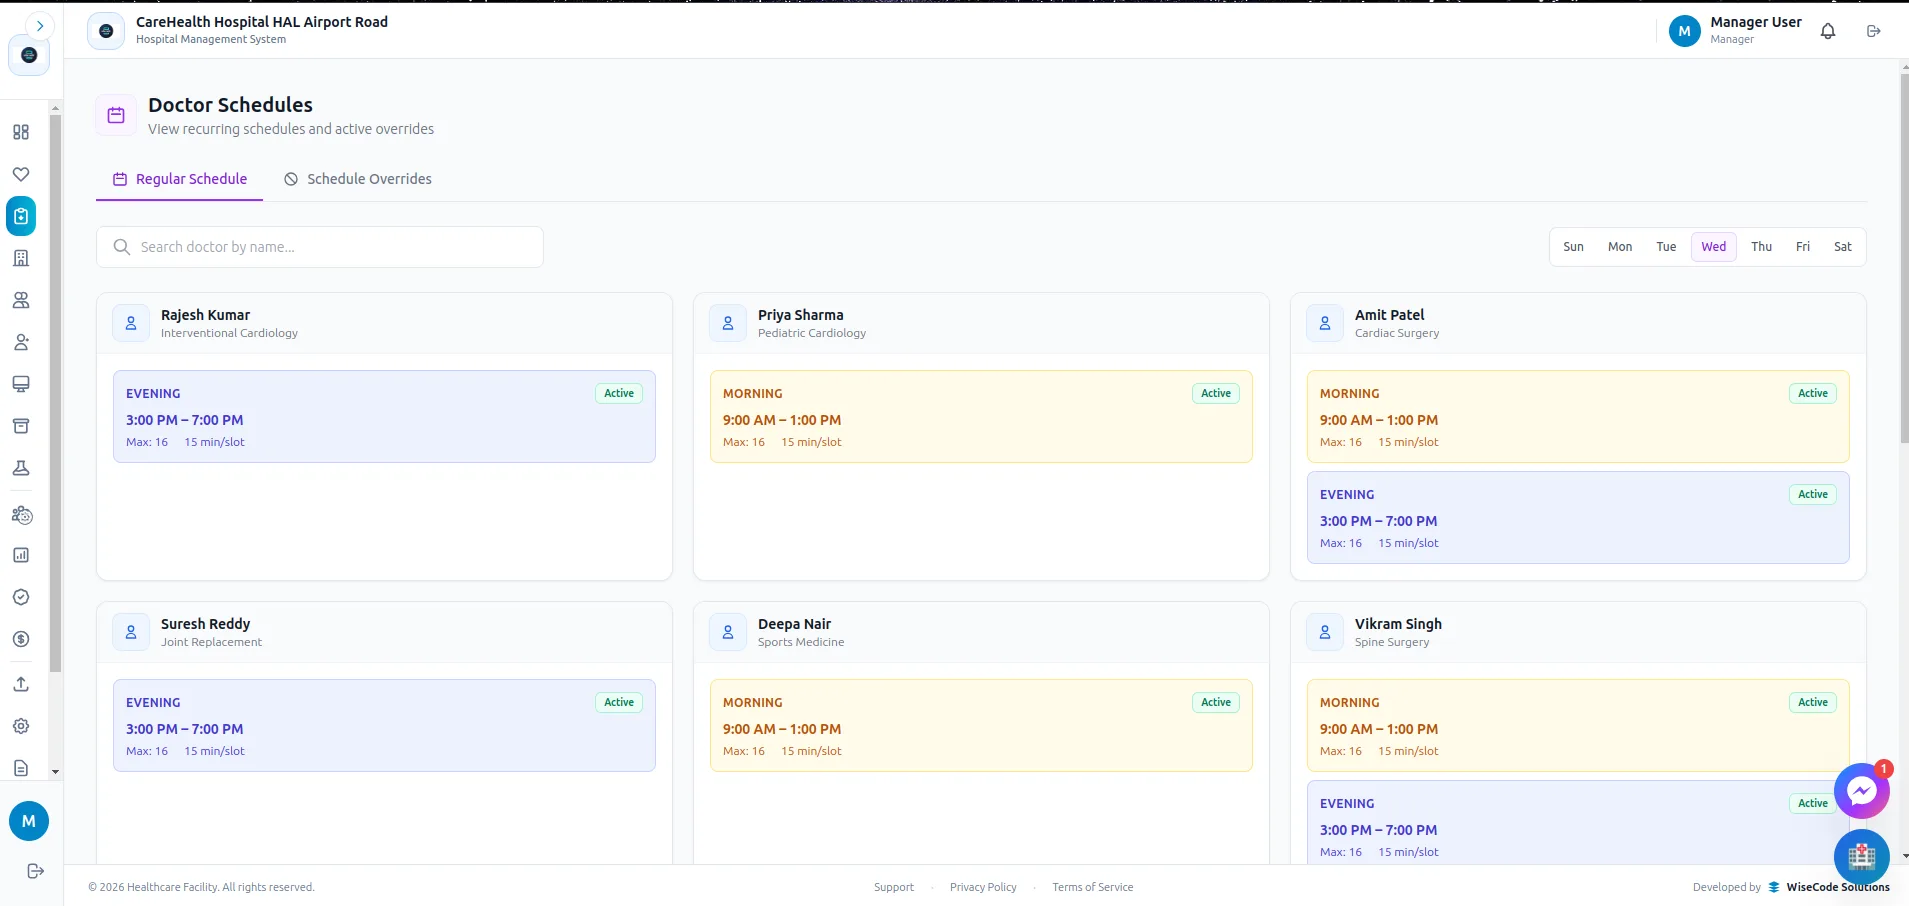Click the lab flask sidebar icon
Image resolution: width=1909 pixels, height=906 pixels.
[21, 468]
